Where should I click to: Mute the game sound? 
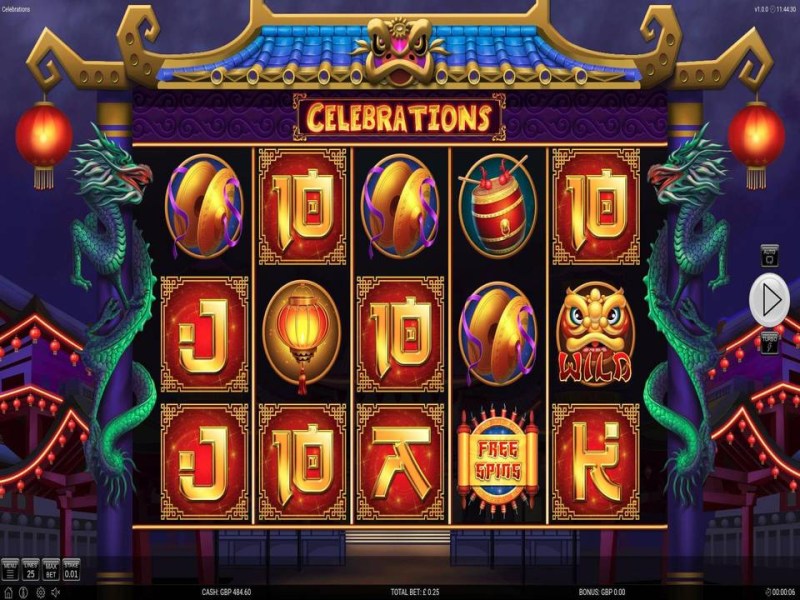coord(56,592)
